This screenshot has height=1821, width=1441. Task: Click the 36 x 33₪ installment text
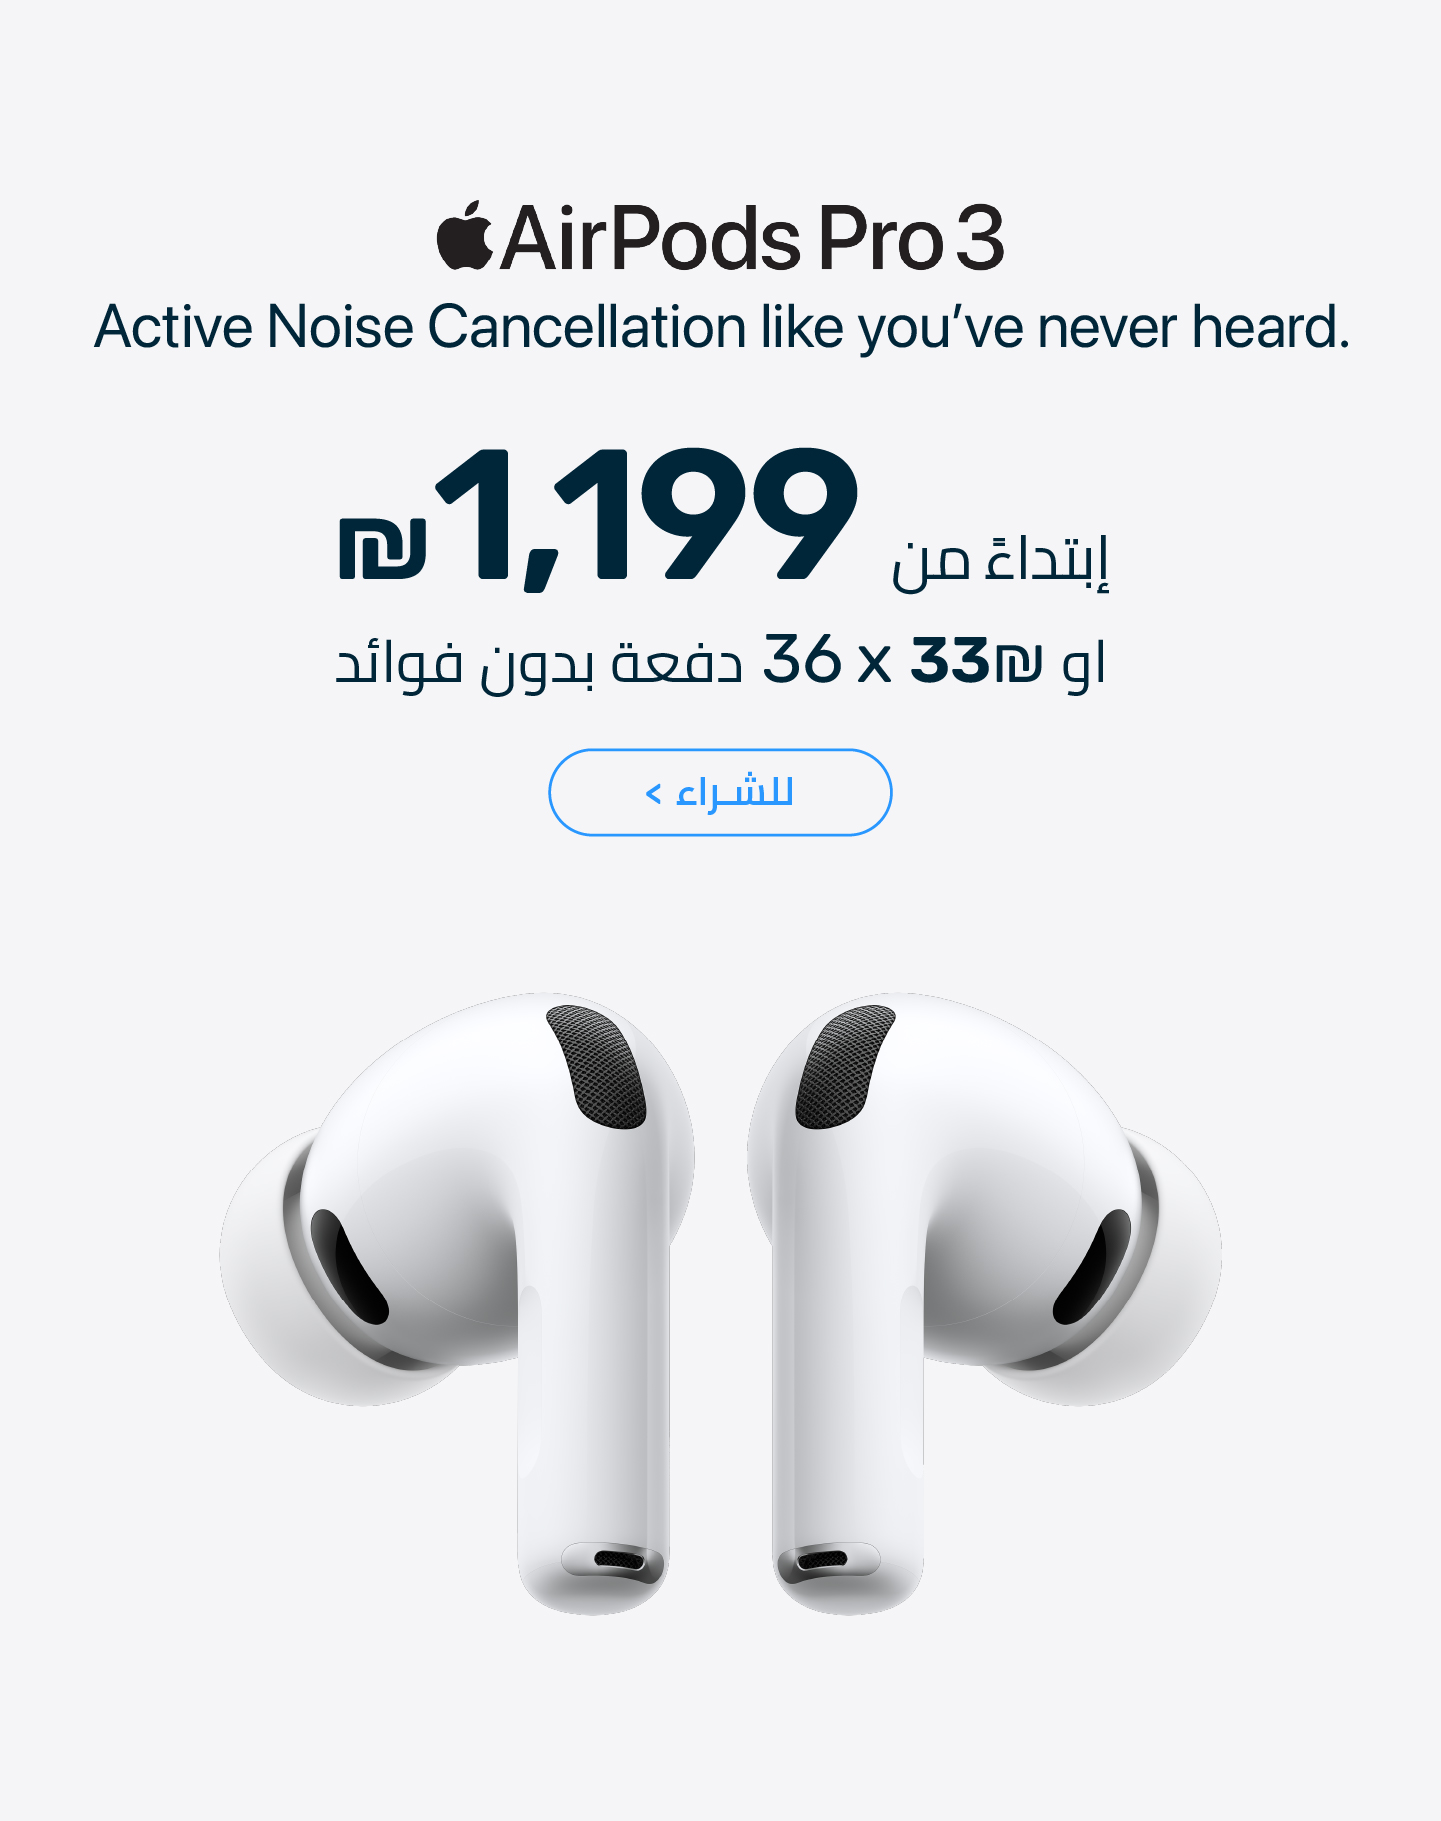902,660
